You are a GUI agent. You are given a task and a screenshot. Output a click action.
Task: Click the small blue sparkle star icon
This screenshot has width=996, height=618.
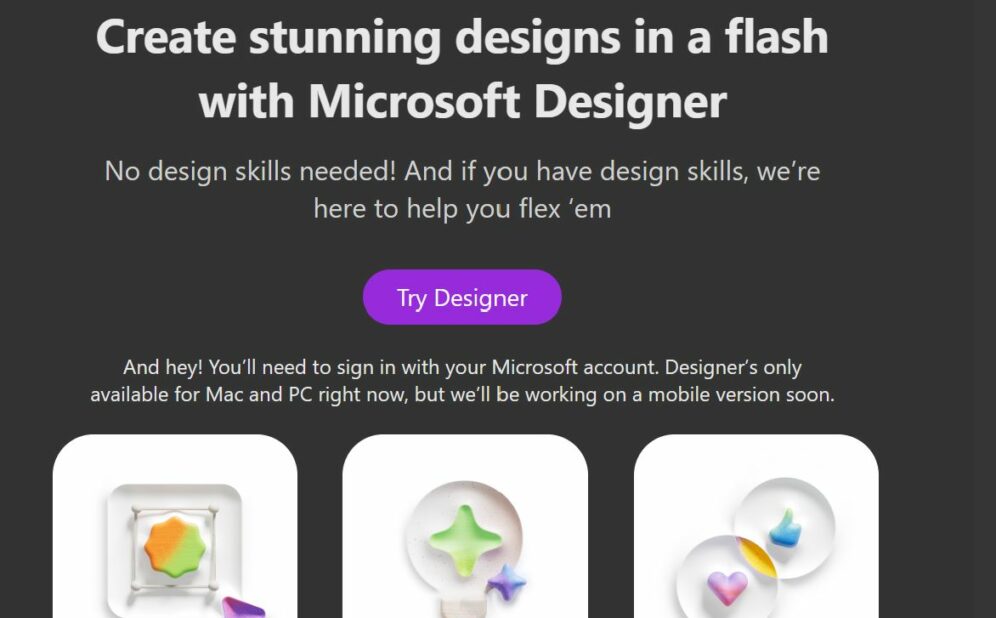(x=507, y=582)
